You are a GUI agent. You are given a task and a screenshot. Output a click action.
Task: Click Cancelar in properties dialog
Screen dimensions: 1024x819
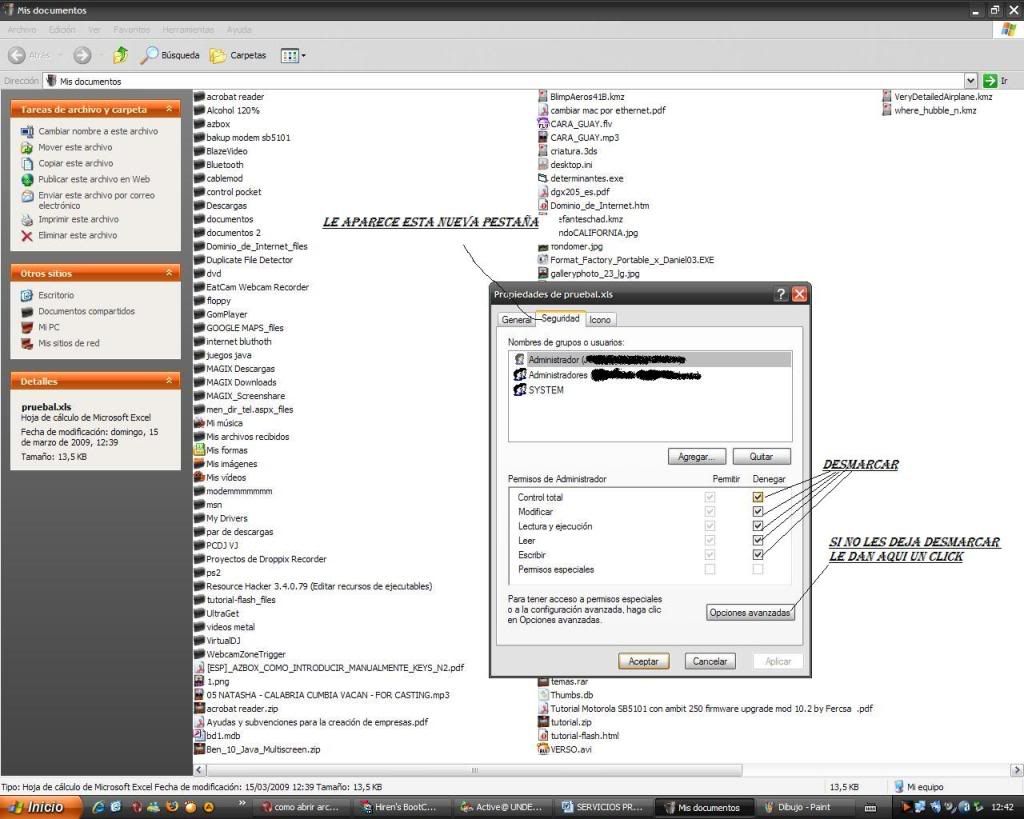(710, 662)
